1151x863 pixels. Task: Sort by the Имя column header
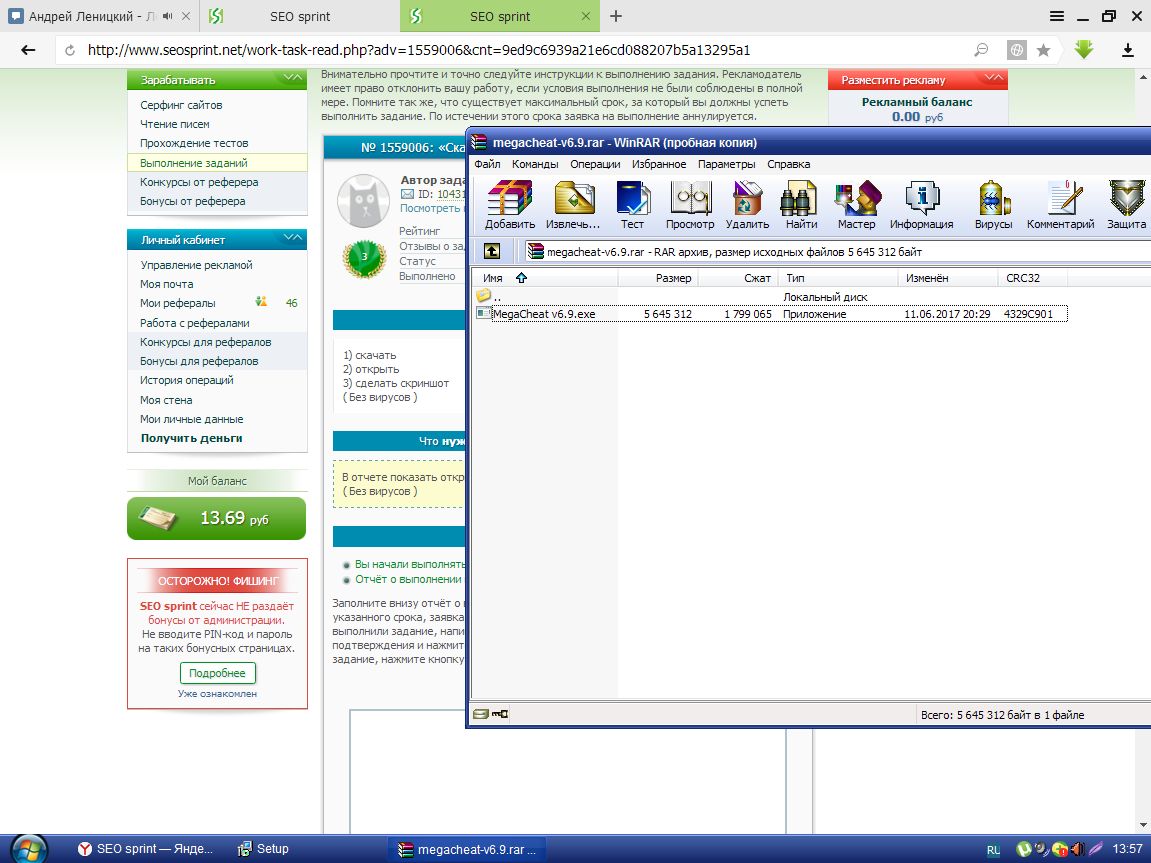tap(545, 278)
